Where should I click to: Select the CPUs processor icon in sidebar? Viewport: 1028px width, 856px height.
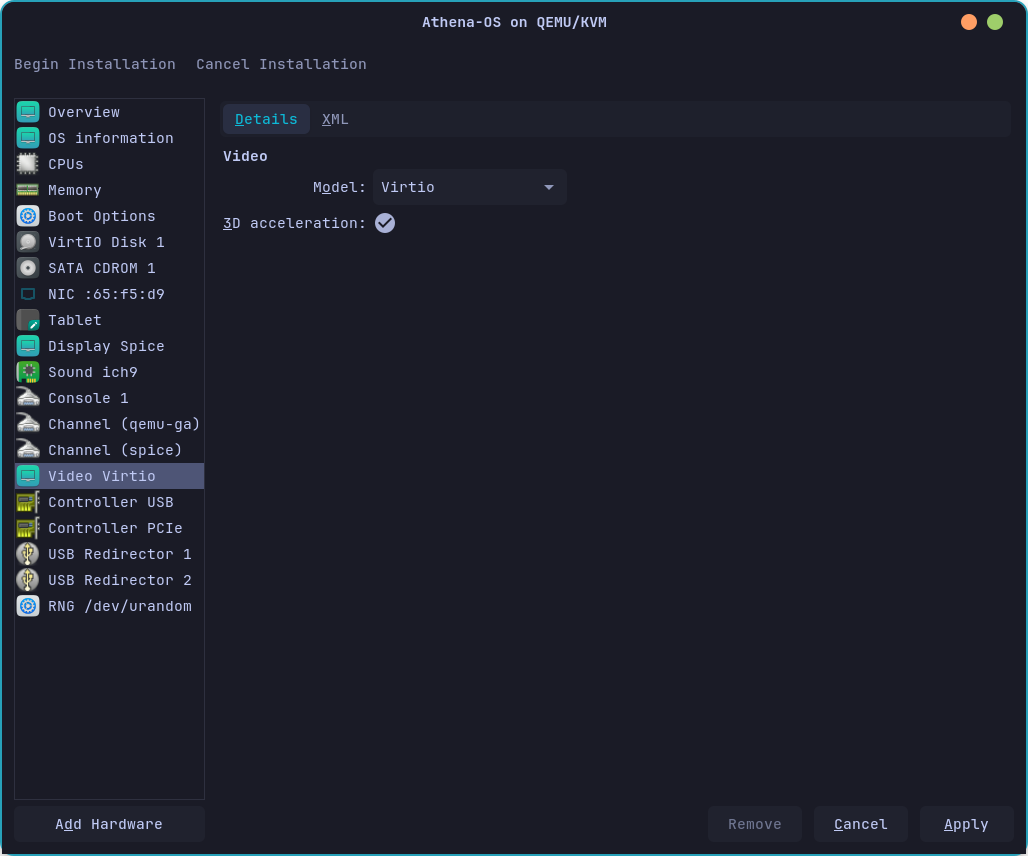pyautogui.click(x=28, y=164)
